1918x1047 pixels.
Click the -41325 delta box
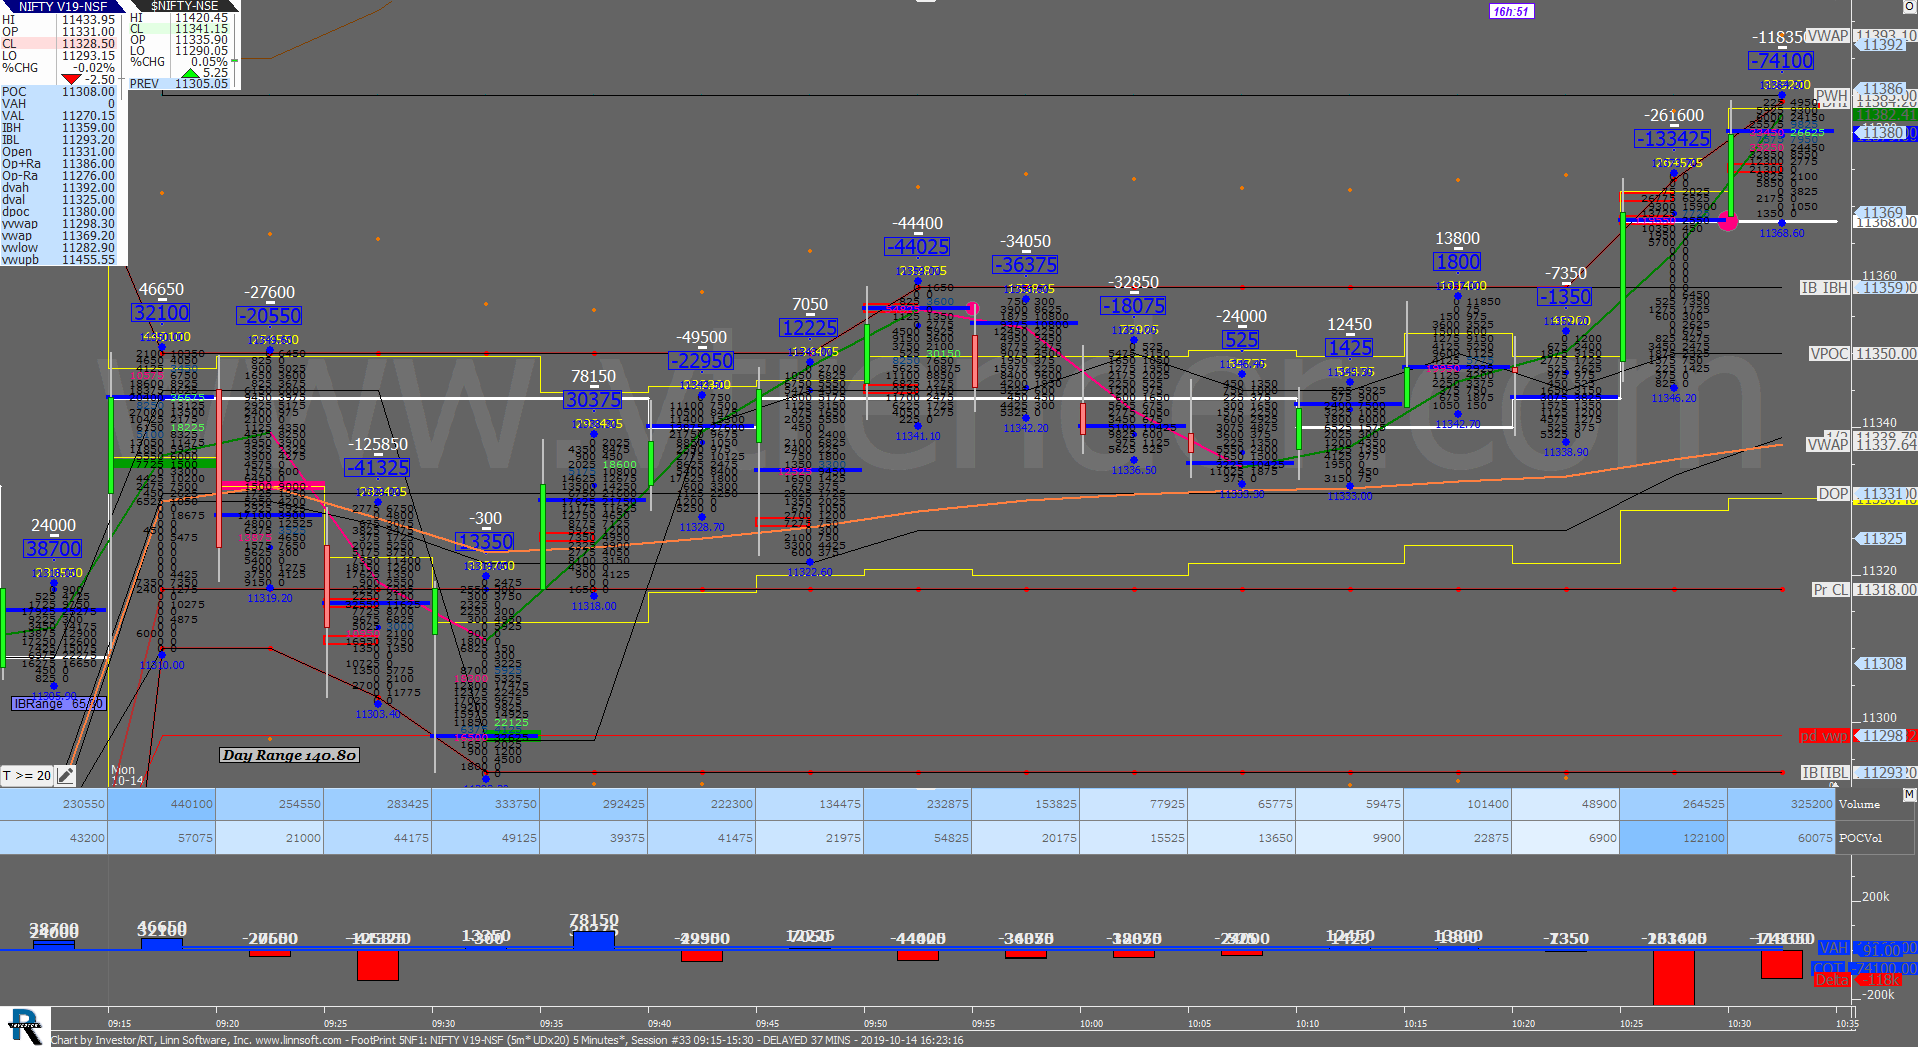tap(377, 467)
